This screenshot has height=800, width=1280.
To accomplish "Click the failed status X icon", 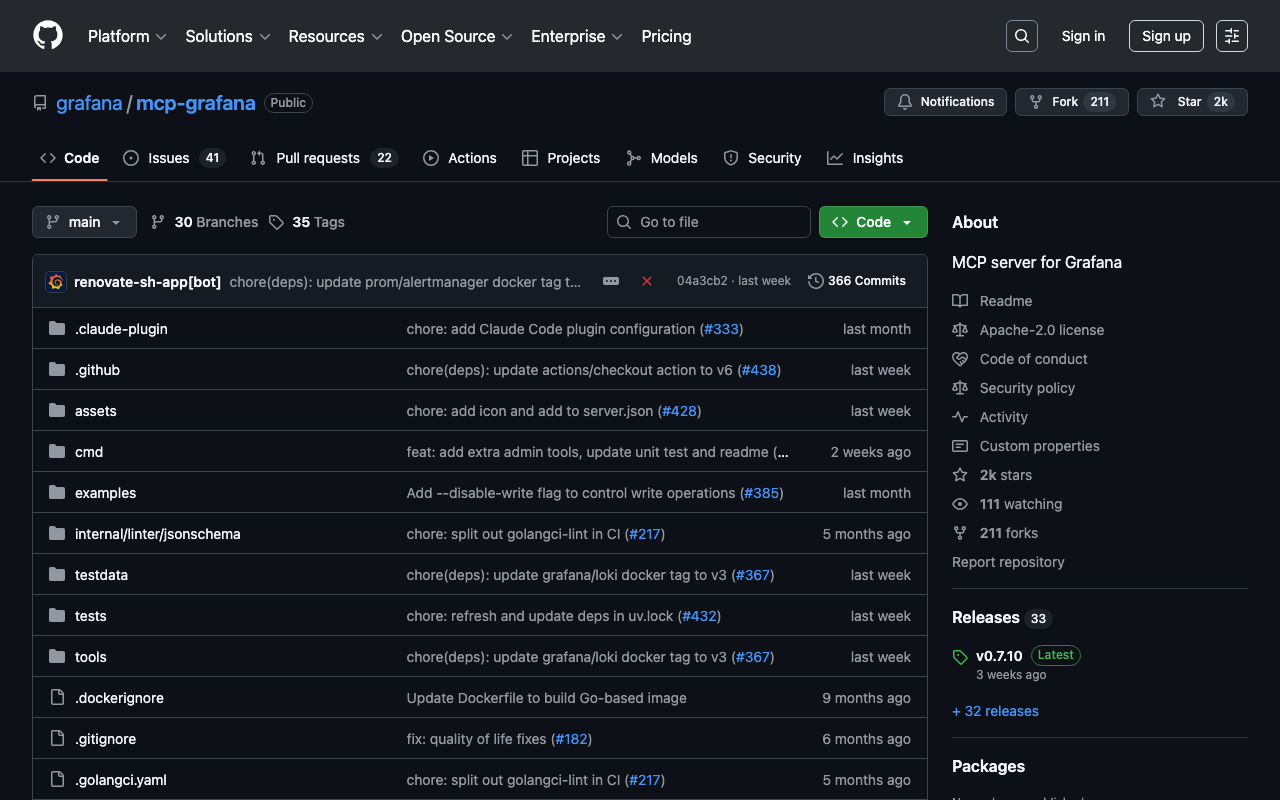I will click(647, 281).
